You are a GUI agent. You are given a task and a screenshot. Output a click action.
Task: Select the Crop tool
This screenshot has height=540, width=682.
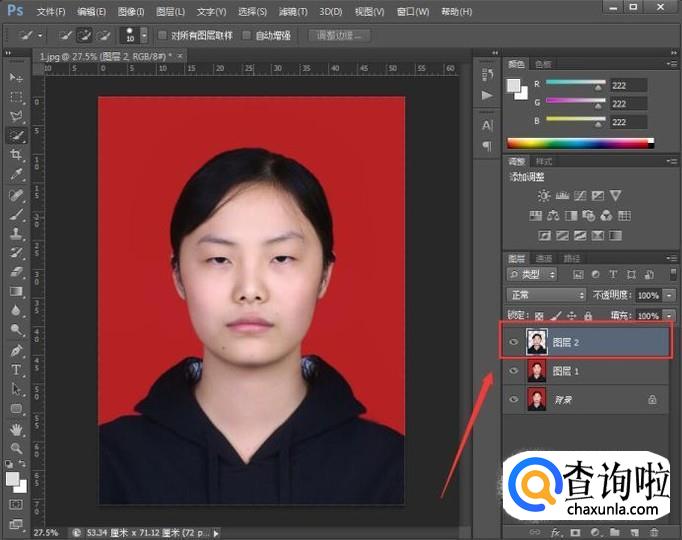16,155
